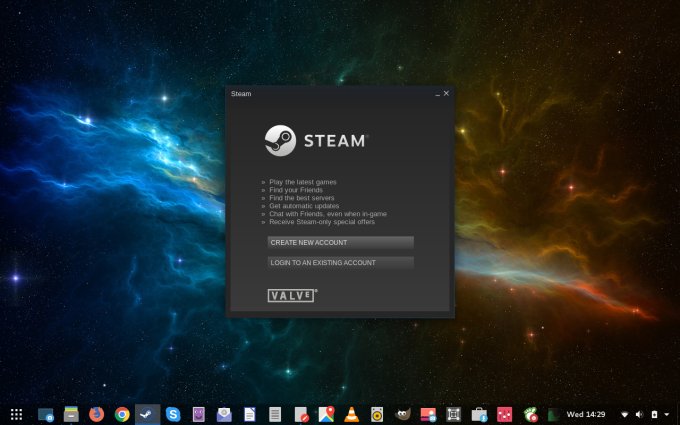Viewport: 680px width, 425px height.
Task: Click 'Play the latest games' text
Action: click(303, 182)
